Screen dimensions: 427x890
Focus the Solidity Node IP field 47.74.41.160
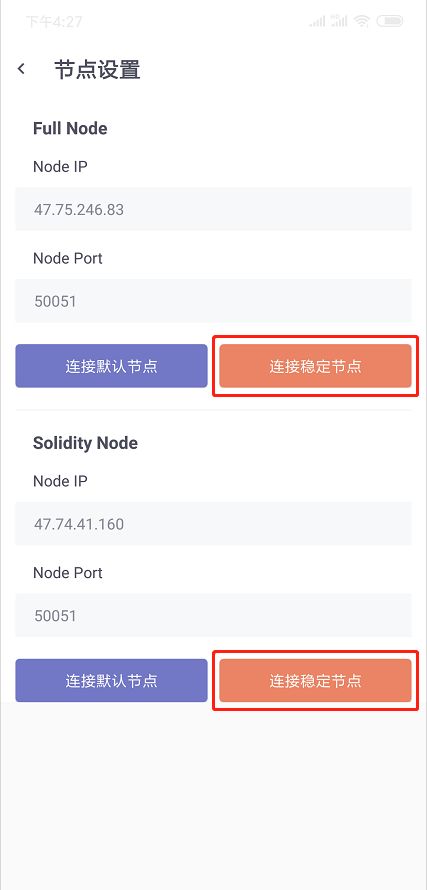pyautogui.click(x=214, y=523)
